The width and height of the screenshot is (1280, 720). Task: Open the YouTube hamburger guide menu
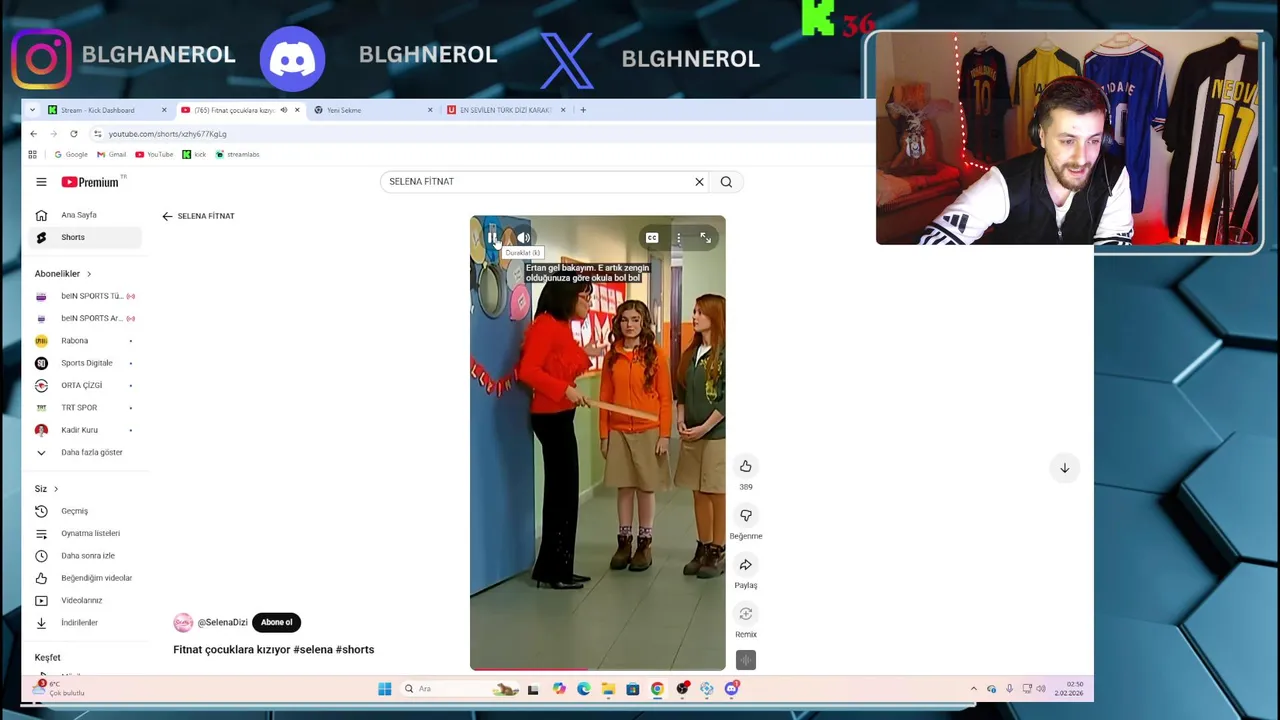tap(41, 182)
